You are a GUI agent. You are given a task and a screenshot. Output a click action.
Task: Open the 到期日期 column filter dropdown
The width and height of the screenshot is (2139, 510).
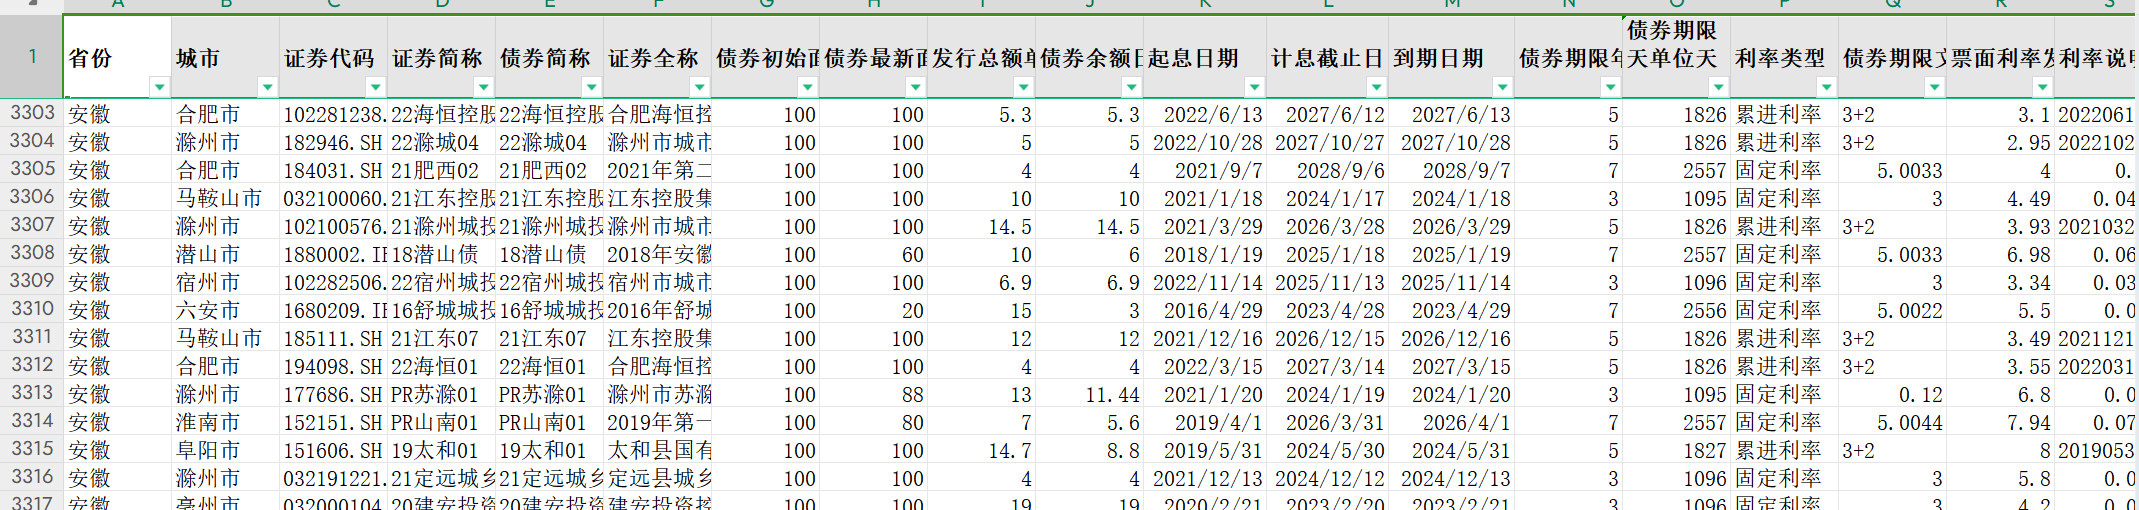(x=1502, y=87)
